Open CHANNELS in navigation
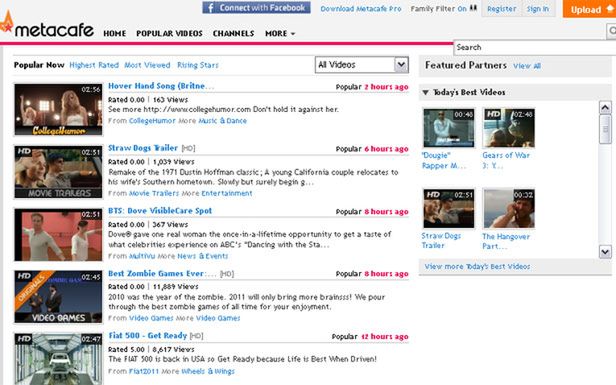616x385 pixels. coord(233,33)
